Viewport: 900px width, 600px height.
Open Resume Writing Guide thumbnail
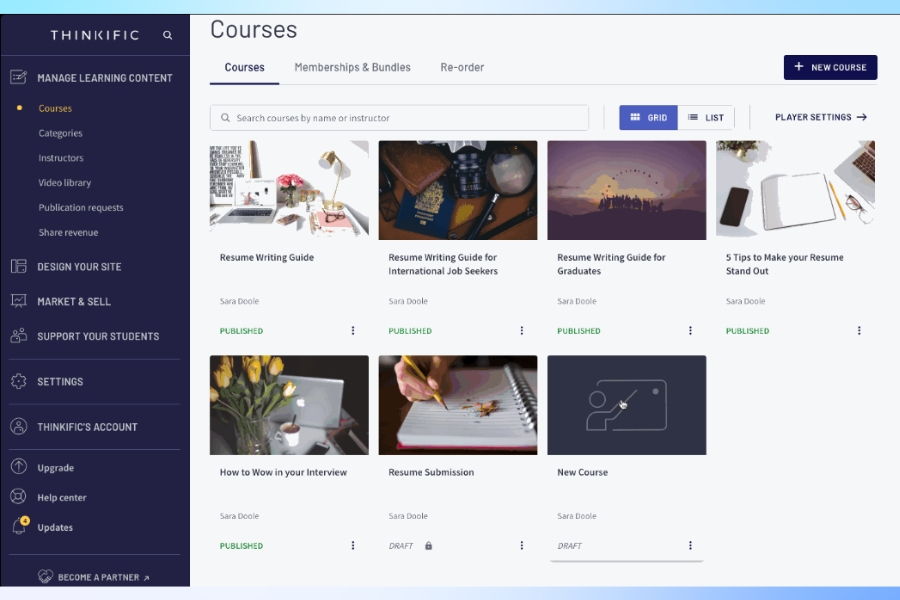point(289,190)
